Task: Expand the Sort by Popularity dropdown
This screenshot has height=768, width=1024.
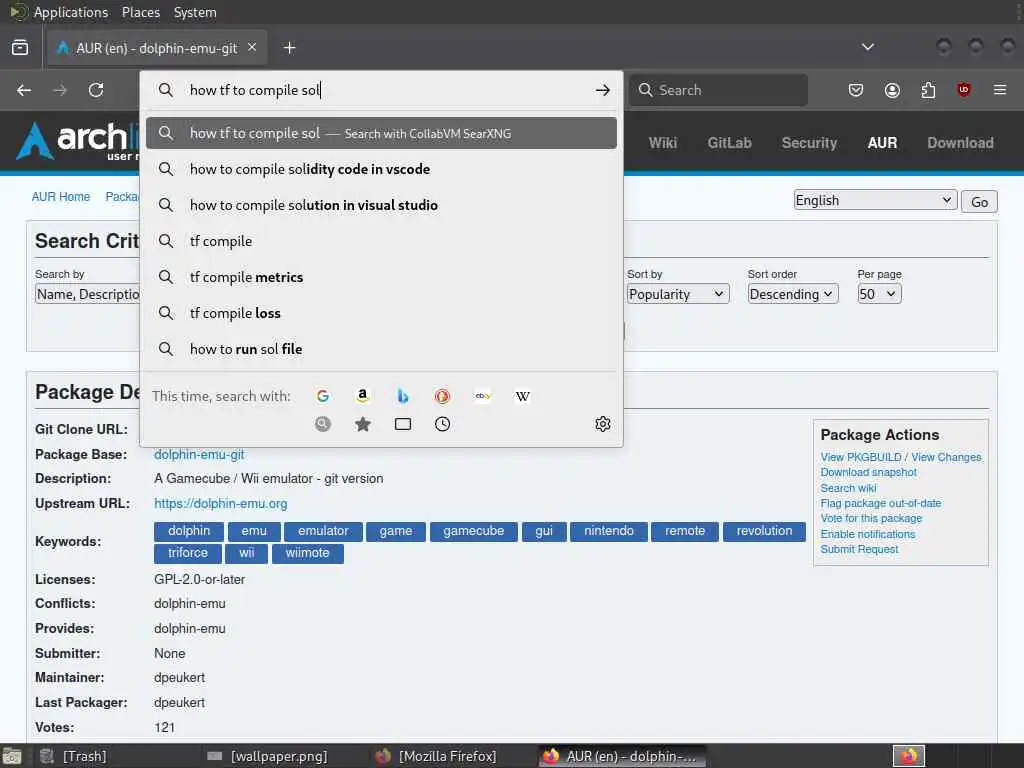Action: tap(678, 294)
